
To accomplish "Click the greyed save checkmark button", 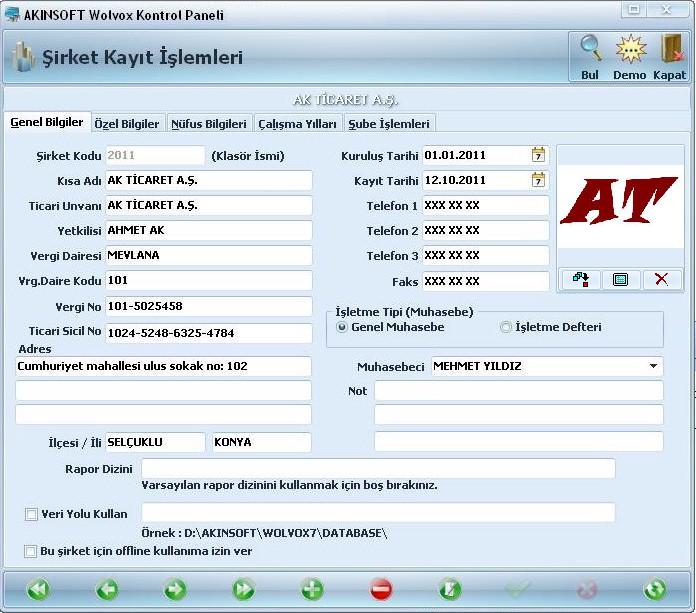I will click(518, 589).
